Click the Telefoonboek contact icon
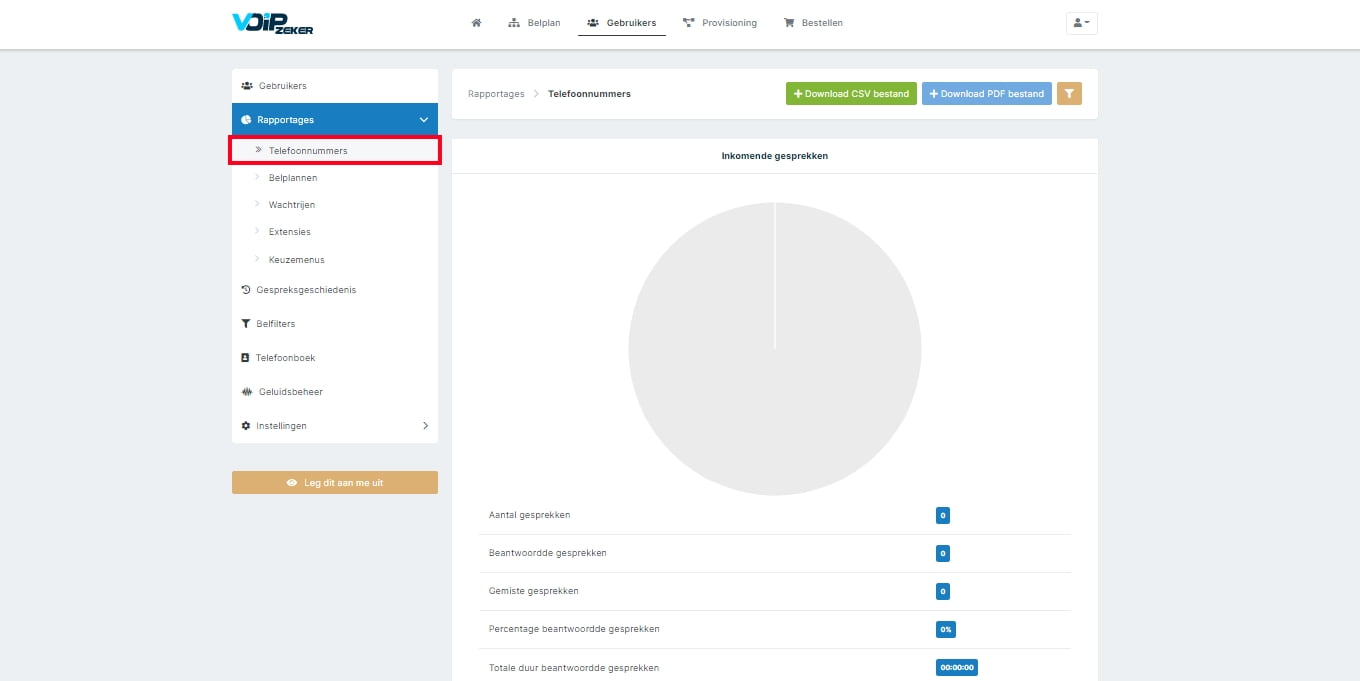 click(x=246, y=358)
